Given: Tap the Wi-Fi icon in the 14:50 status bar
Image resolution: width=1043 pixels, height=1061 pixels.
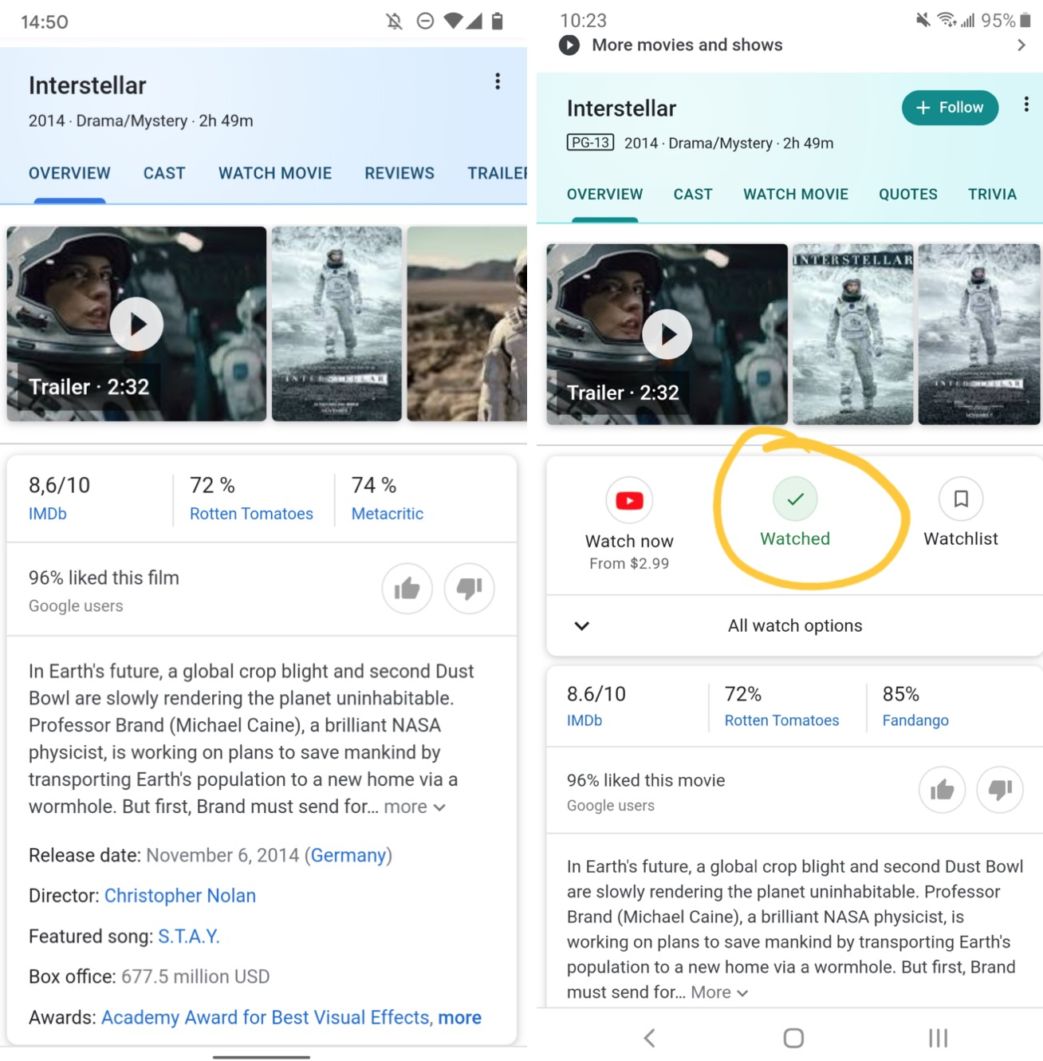Looking at the screenshot, I should 453,21.
